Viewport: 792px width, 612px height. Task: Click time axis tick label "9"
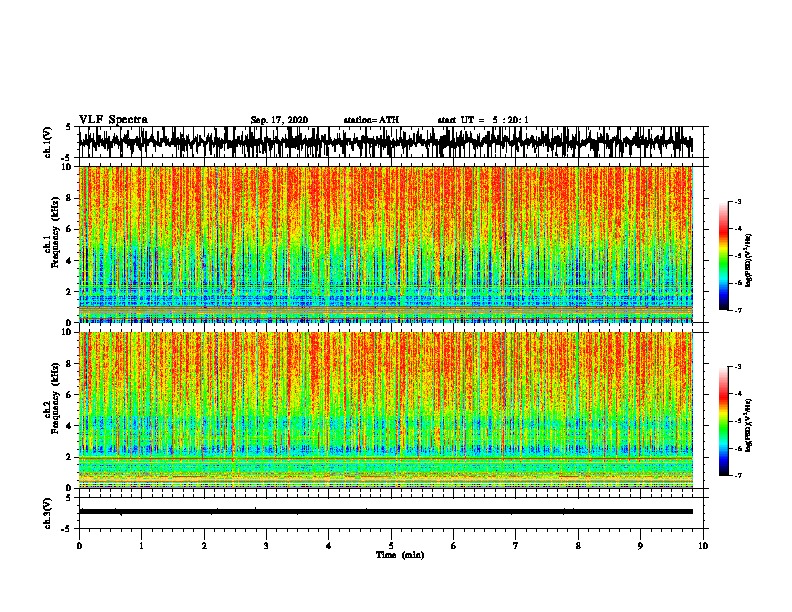coord(640,546)
